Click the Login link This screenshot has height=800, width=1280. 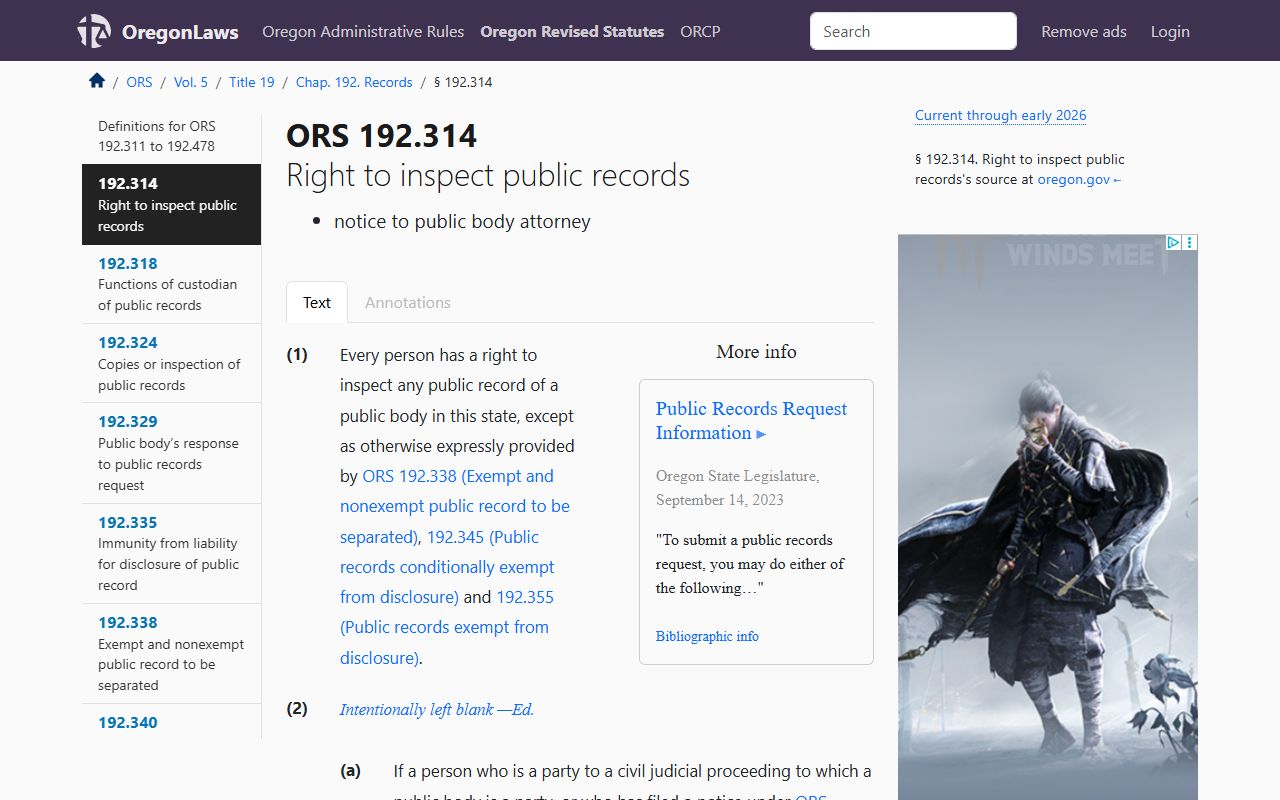click(x=1170, y=31)
